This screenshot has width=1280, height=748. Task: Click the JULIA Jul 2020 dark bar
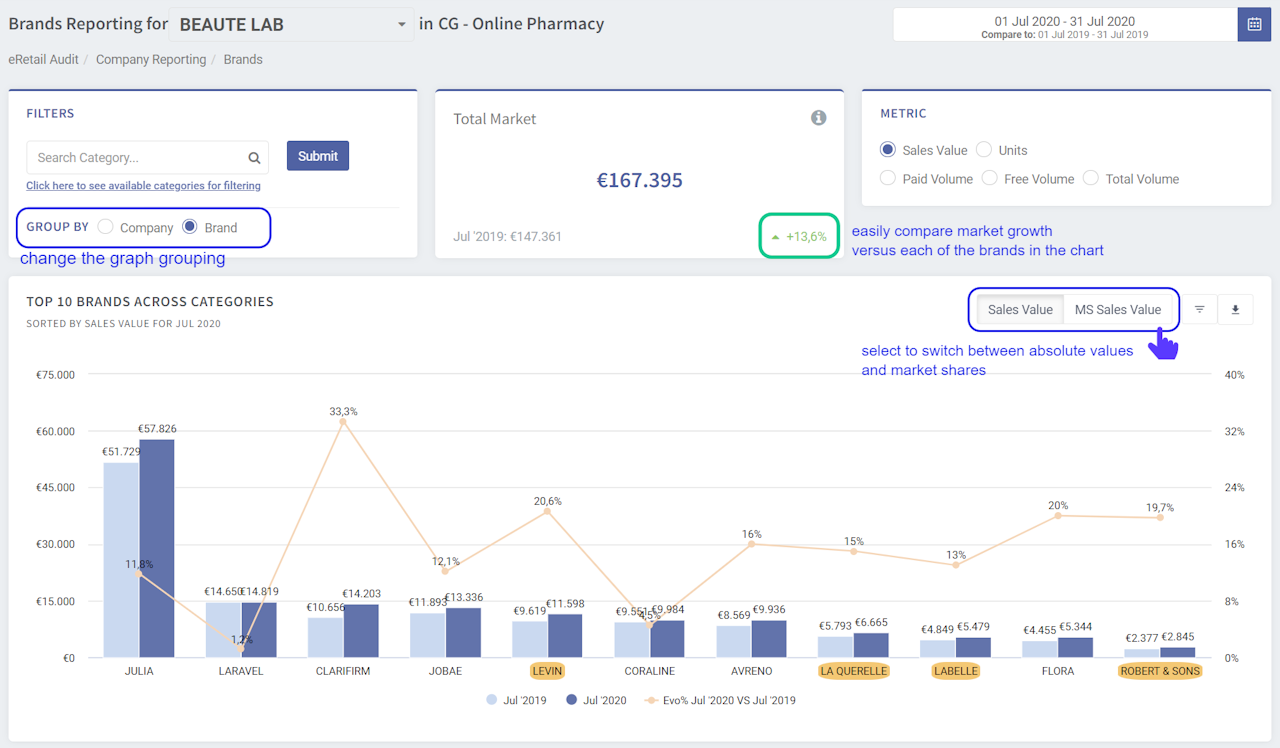pyautogui.click(x=157, y=548)
